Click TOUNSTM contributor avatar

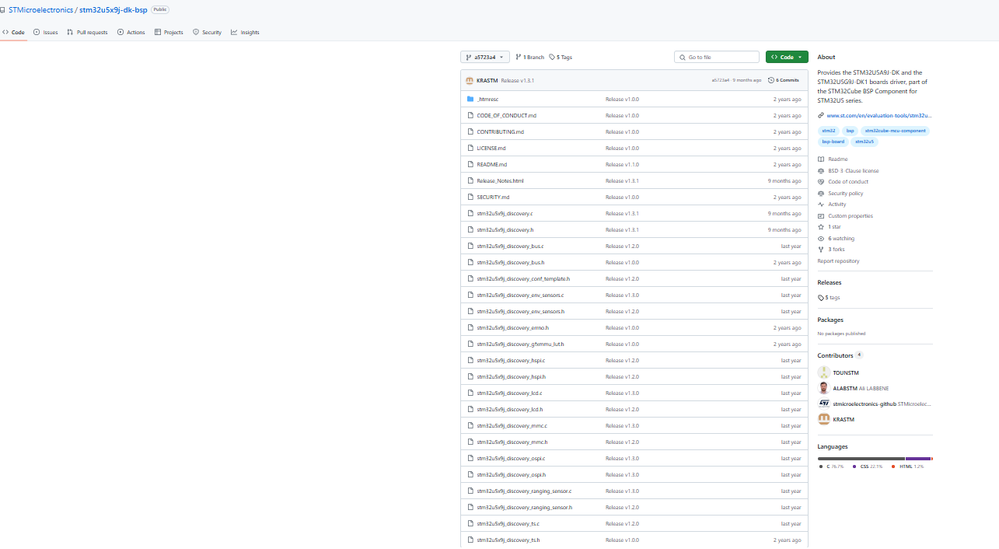(x=824, y=373)
